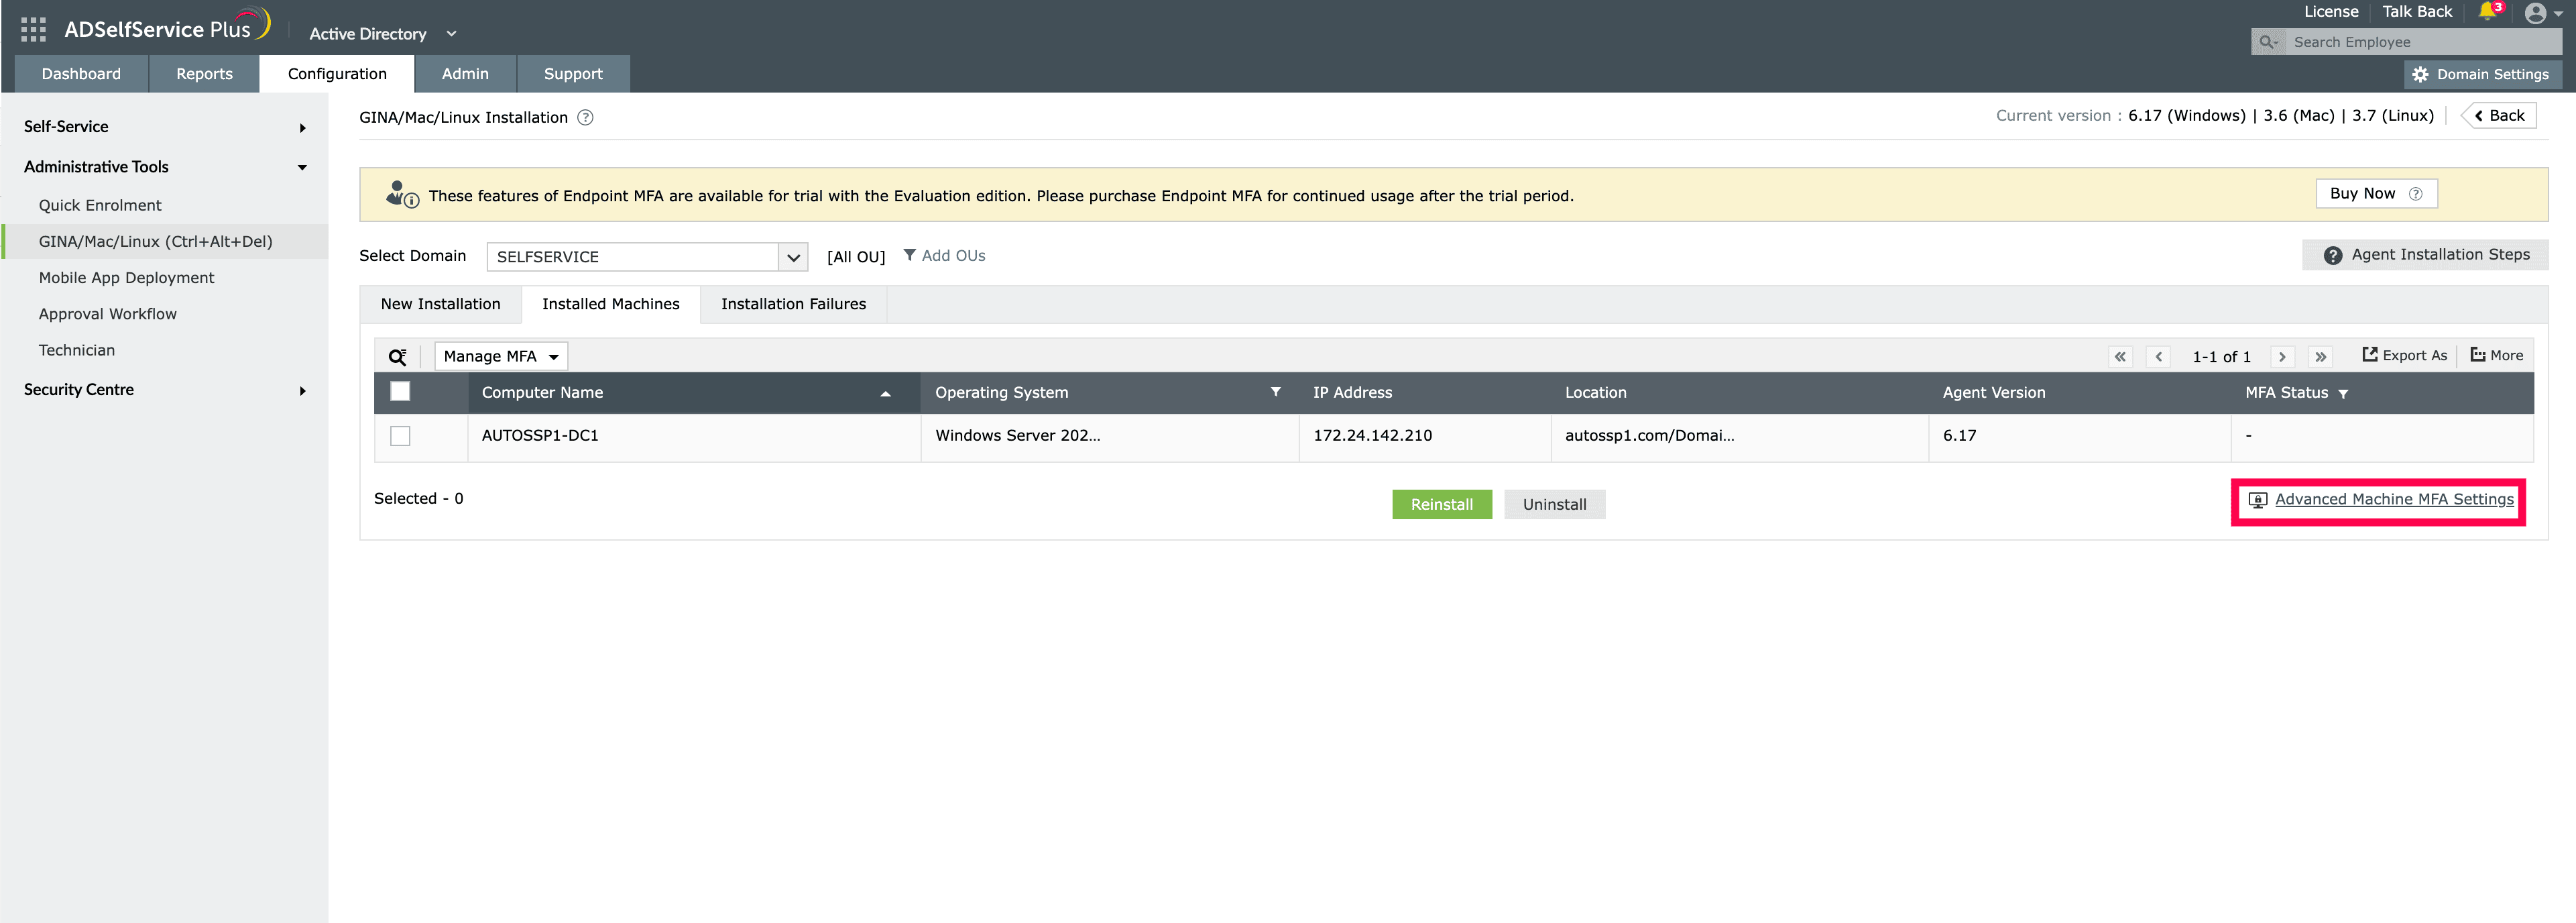Click the table search magnifier icon
The width and height of the screenshot is (2576, 923).
tap(397, 356)
